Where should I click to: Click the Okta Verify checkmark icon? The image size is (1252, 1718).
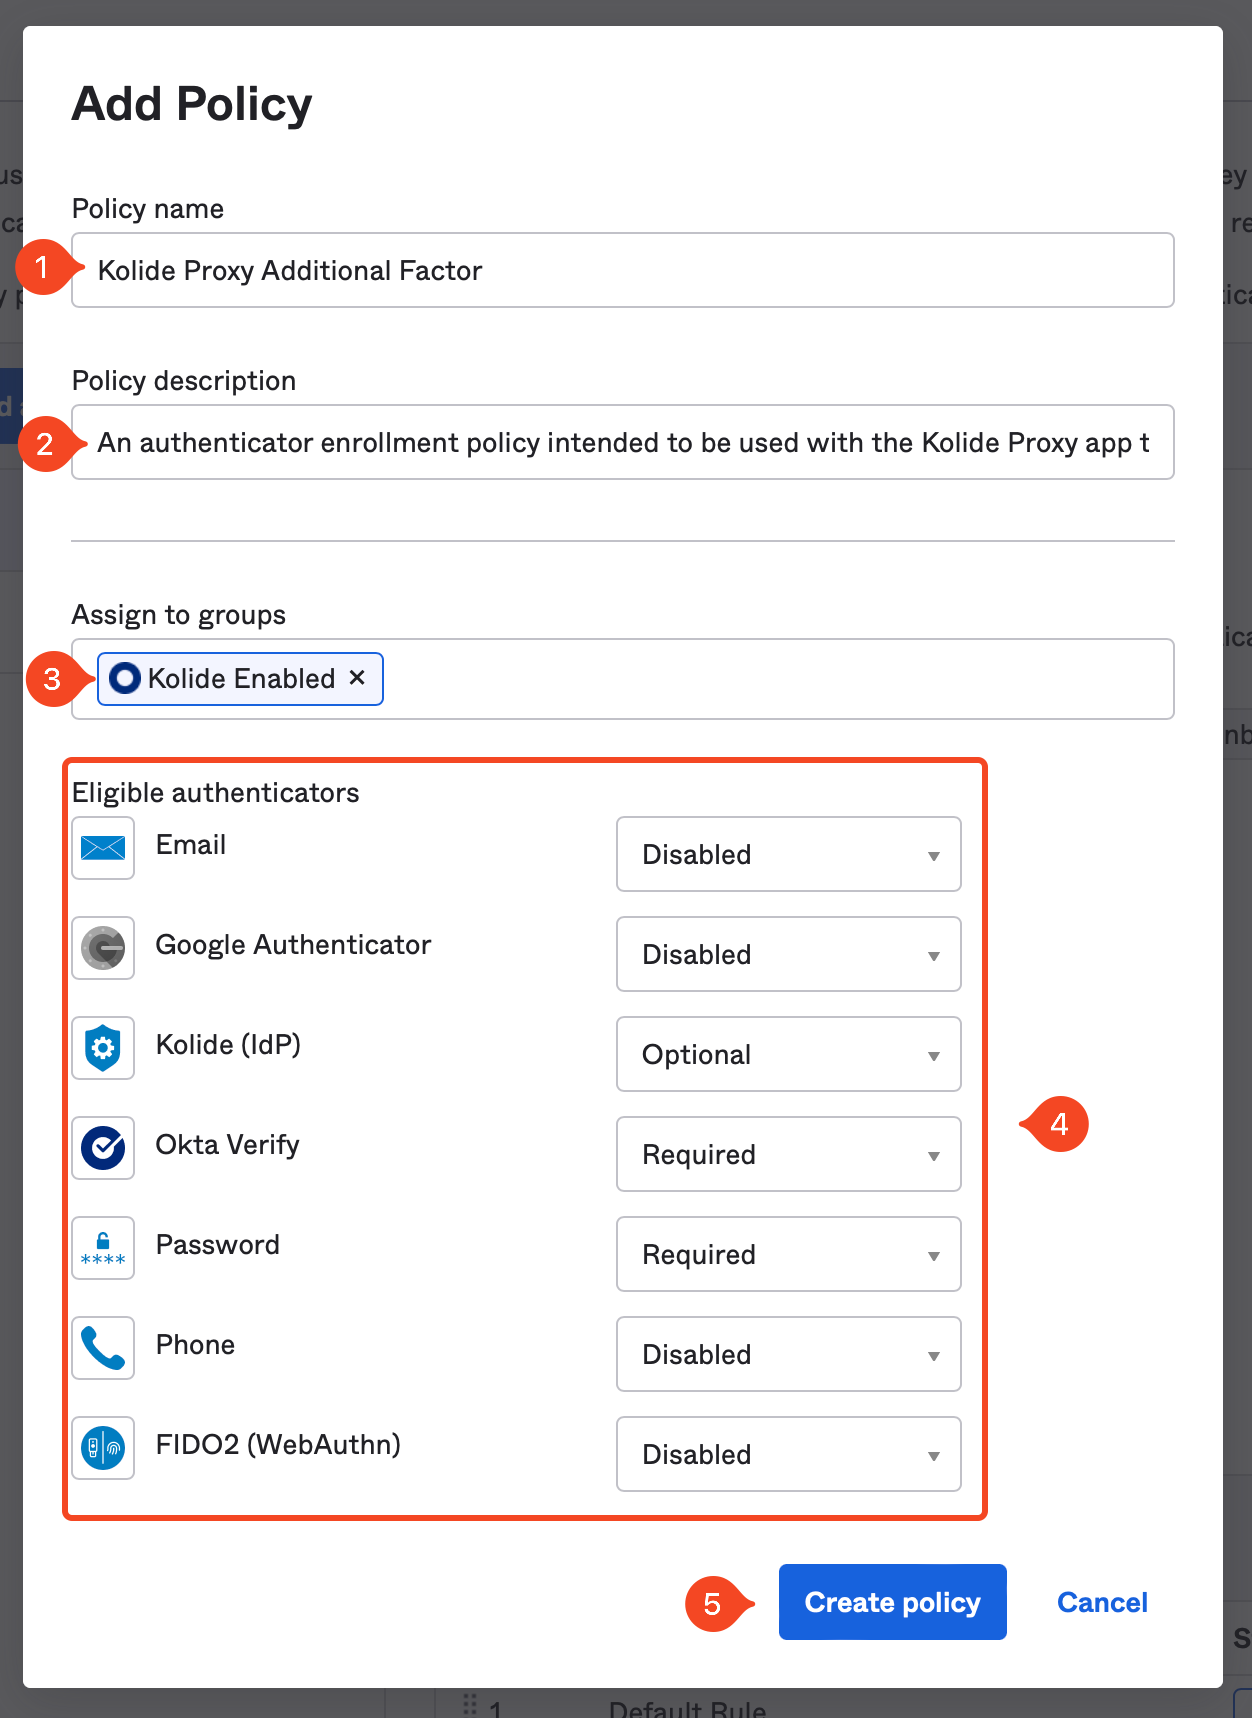(103, 1148)
